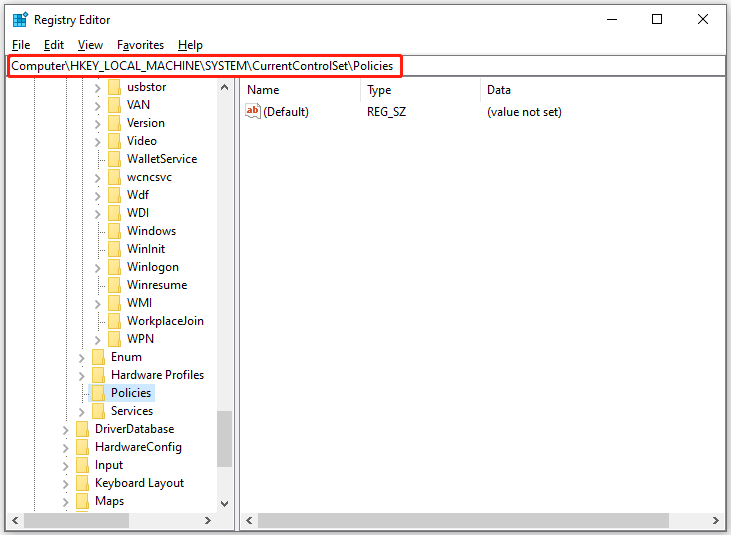The width and height of the screenshot is (731, 535).
Task: Expand the Winlogon key
Action: (x=97, y=268)
